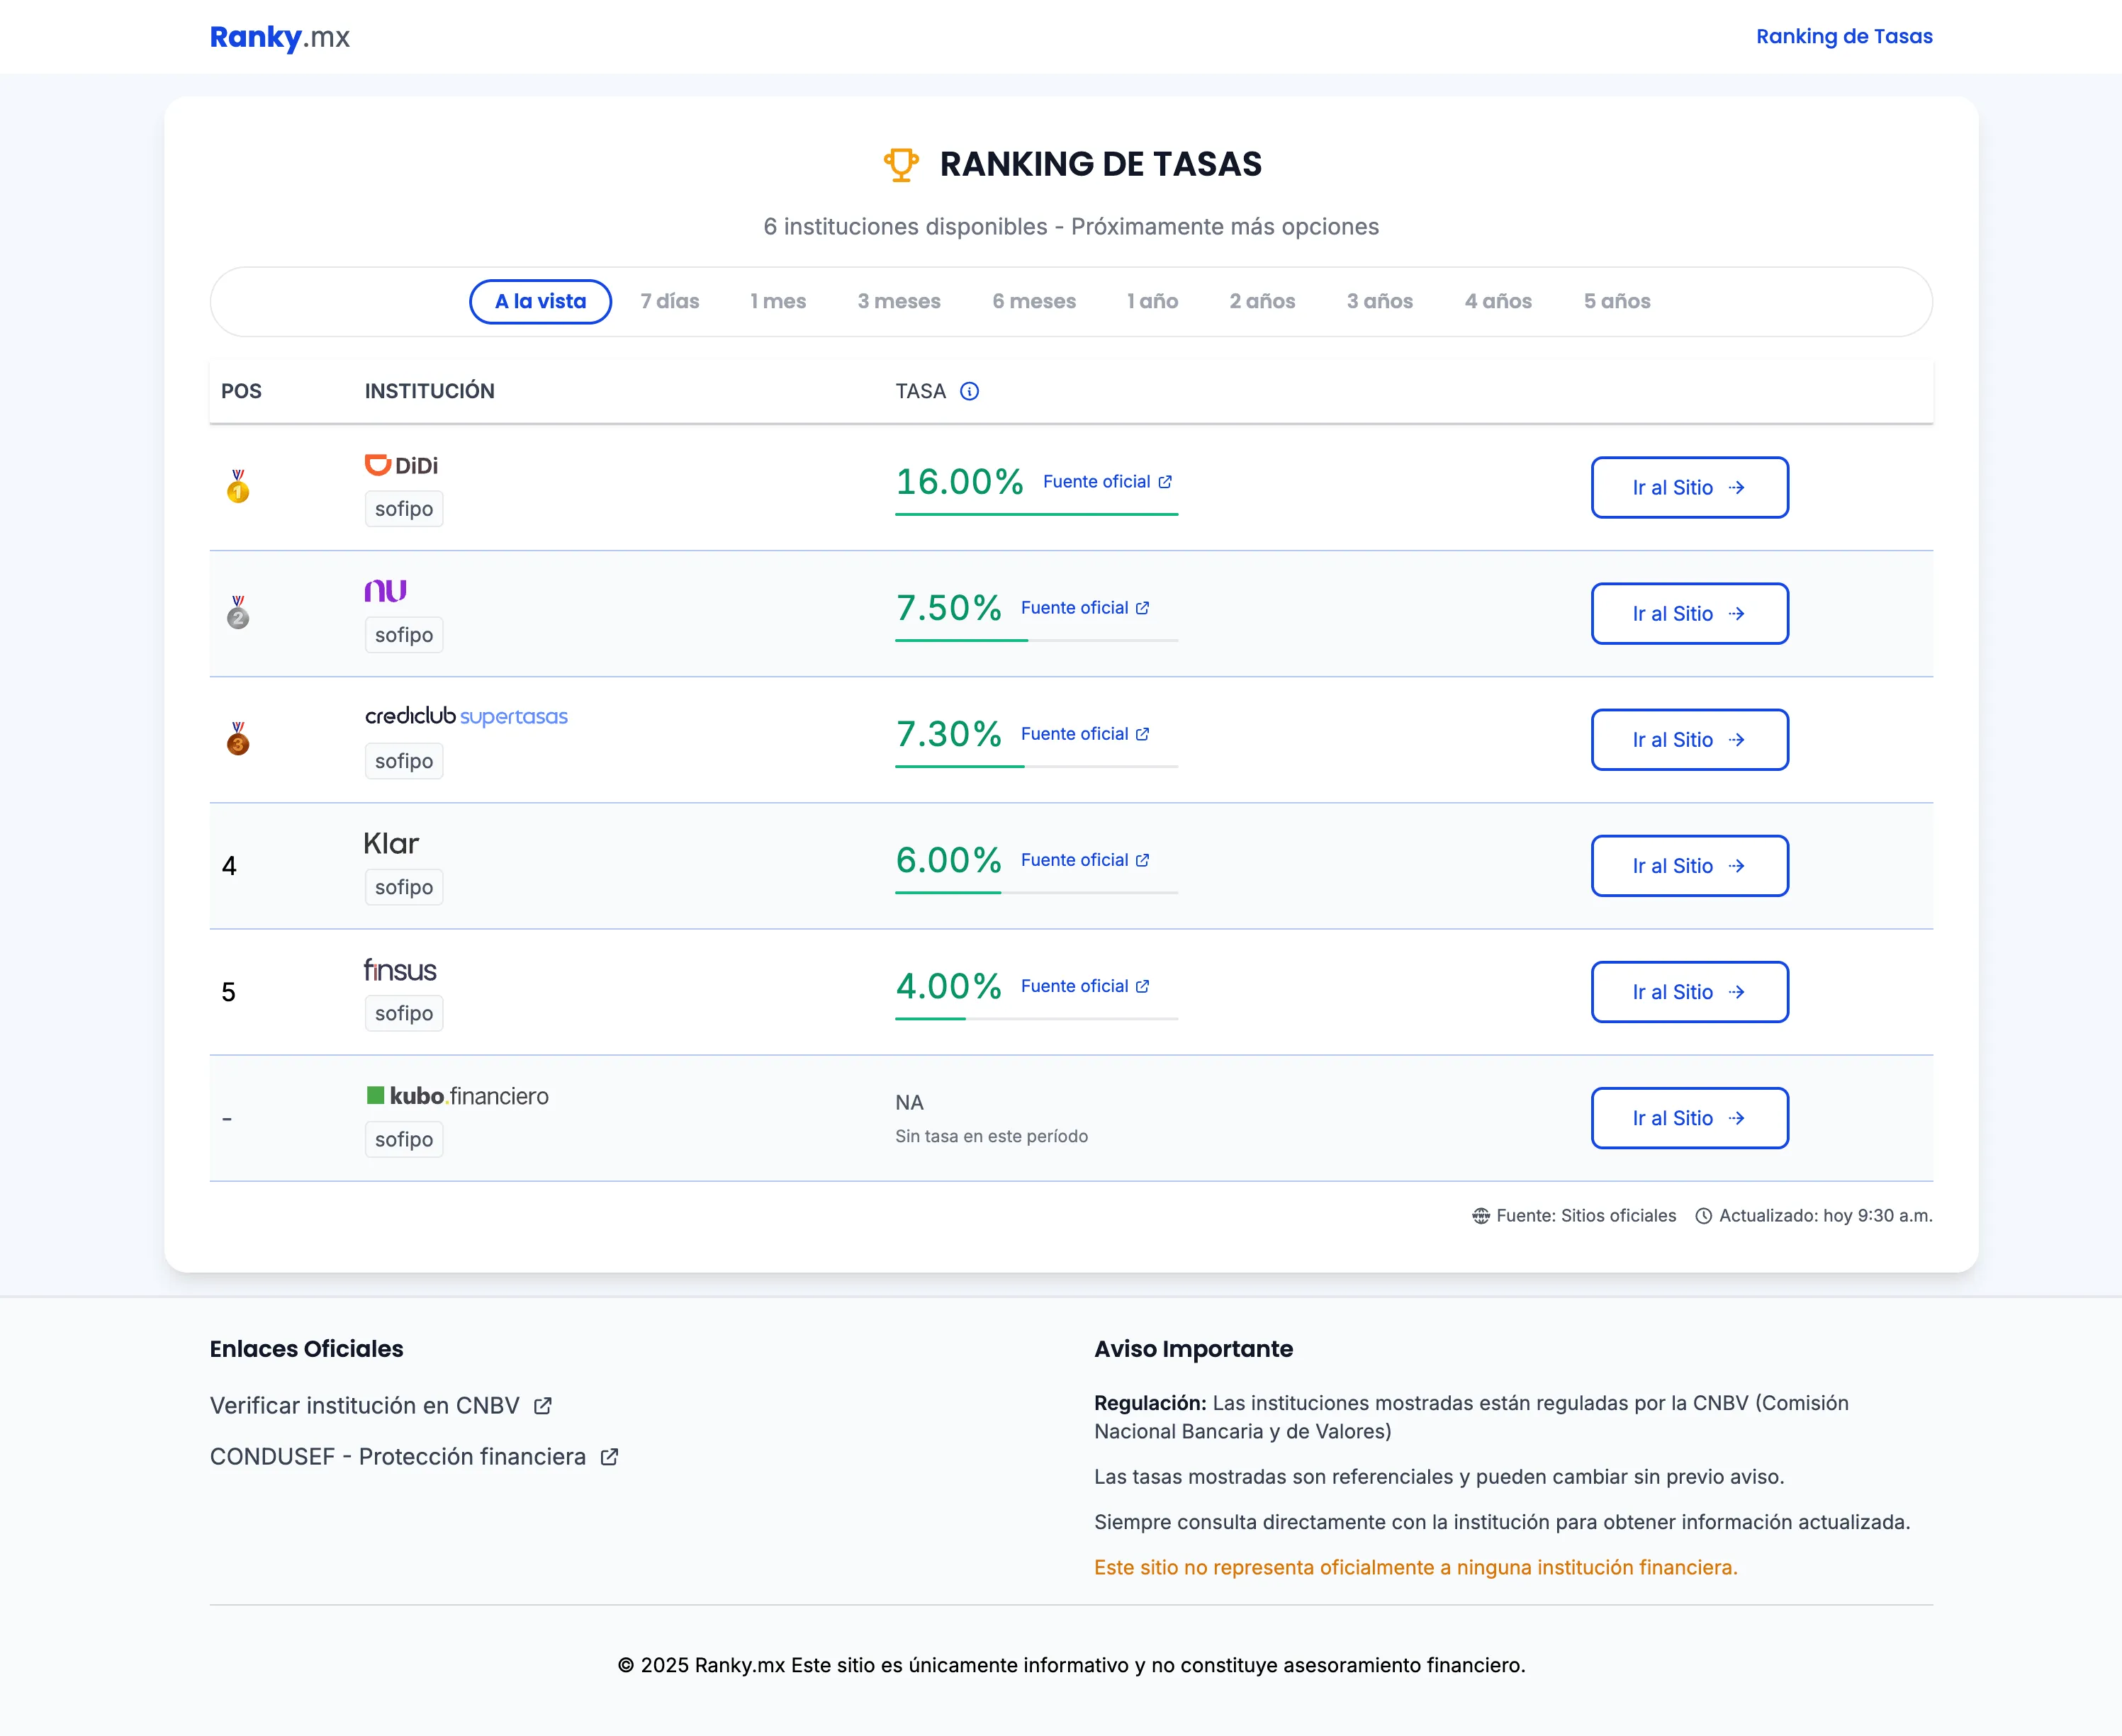The height and width of the screenshot is (1736, 2122).
Task: Click the Klar logo
Action: coord(391,843)
